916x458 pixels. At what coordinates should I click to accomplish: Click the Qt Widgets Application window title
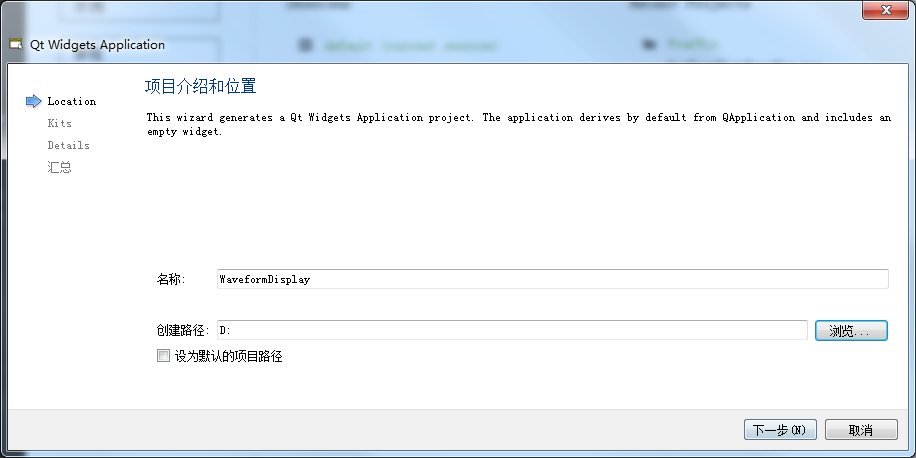pos(98,45)
